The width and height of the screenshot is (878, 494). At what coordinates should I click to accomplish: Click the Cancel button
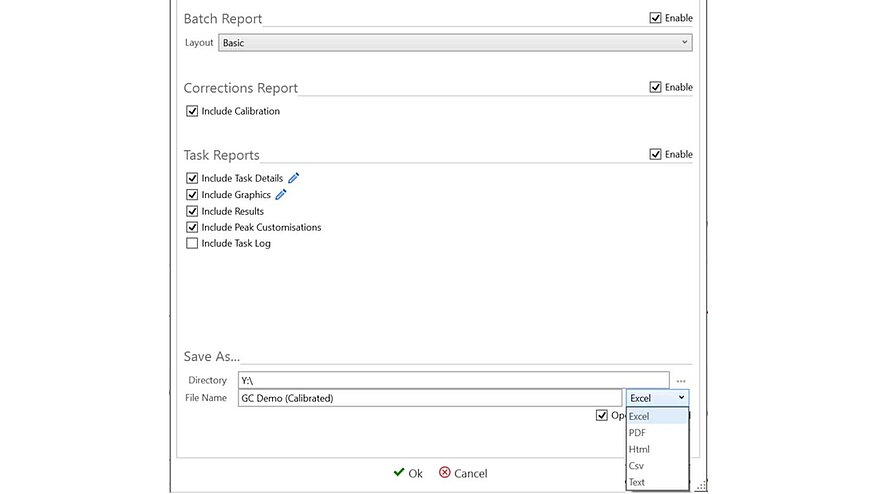pos(463,473)
